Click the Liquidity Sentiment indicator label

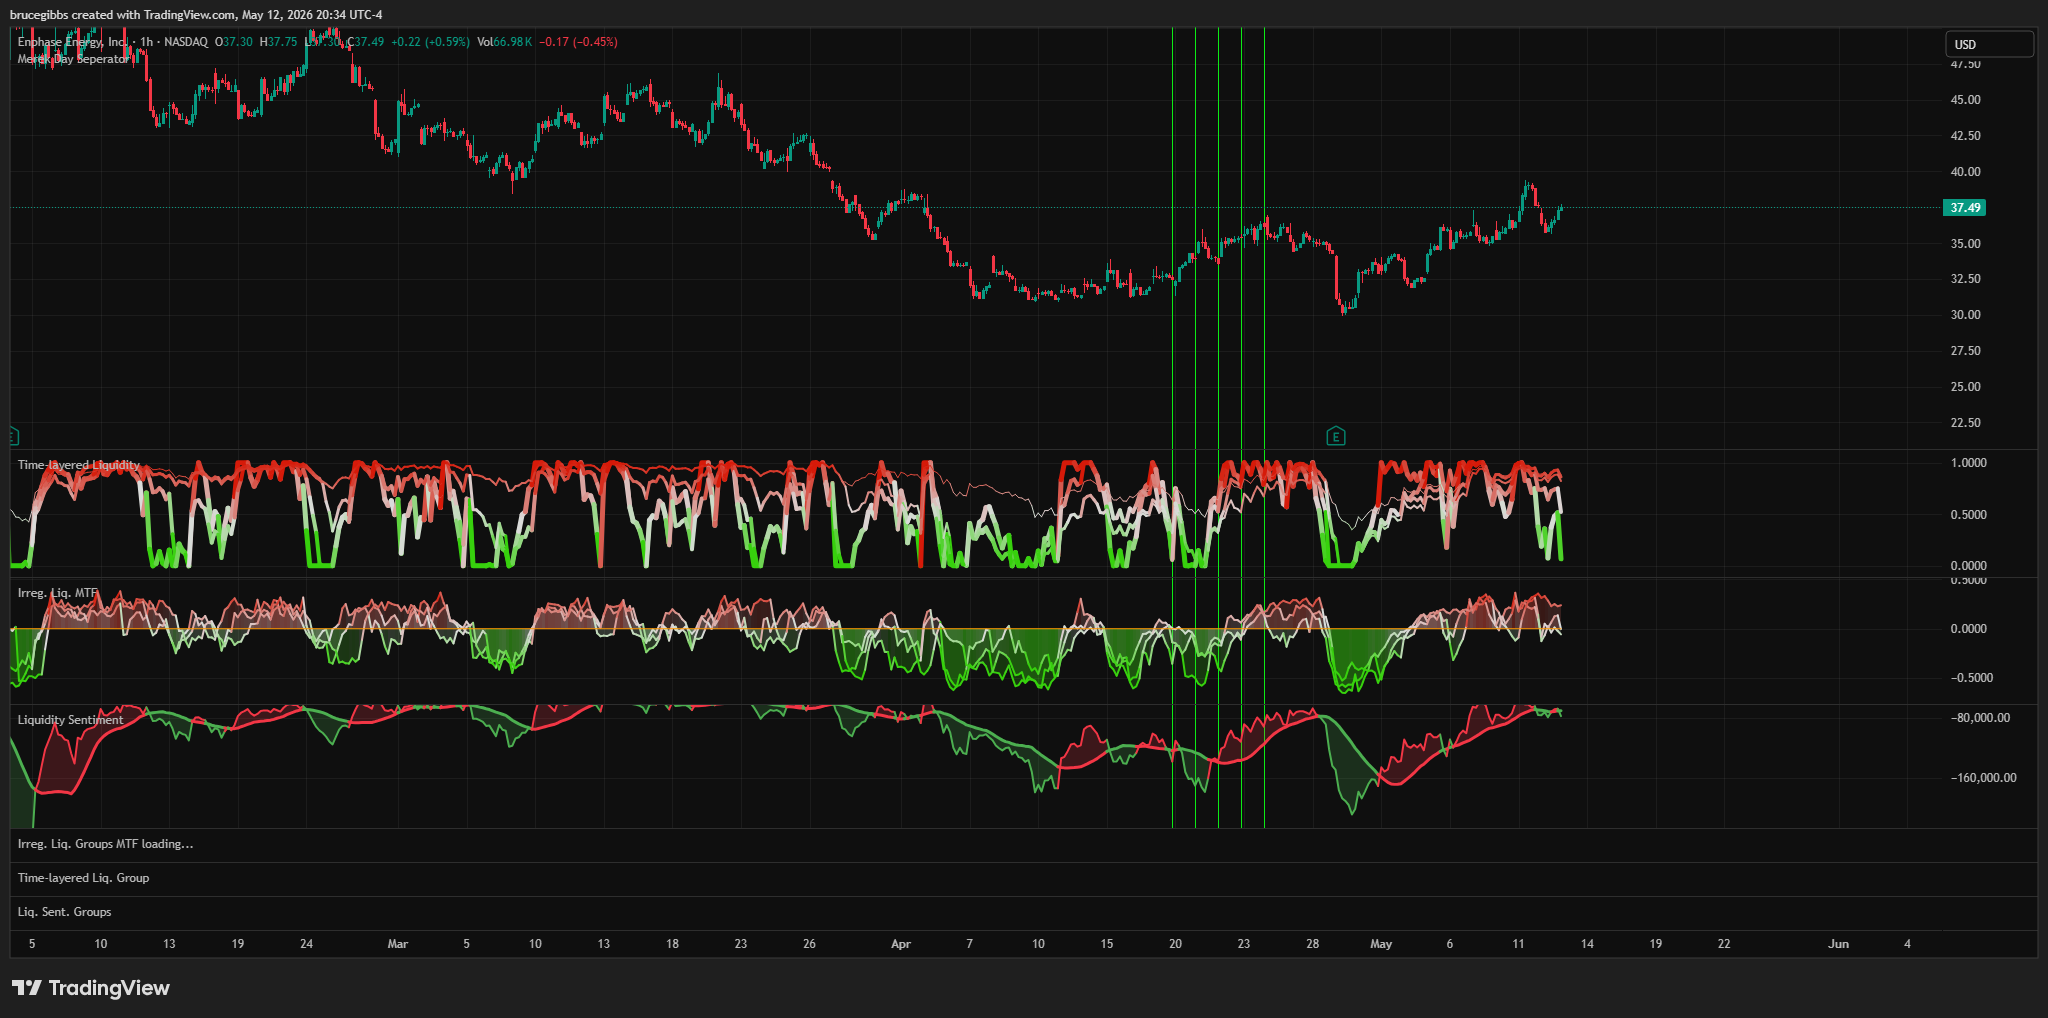click(71, 720)
